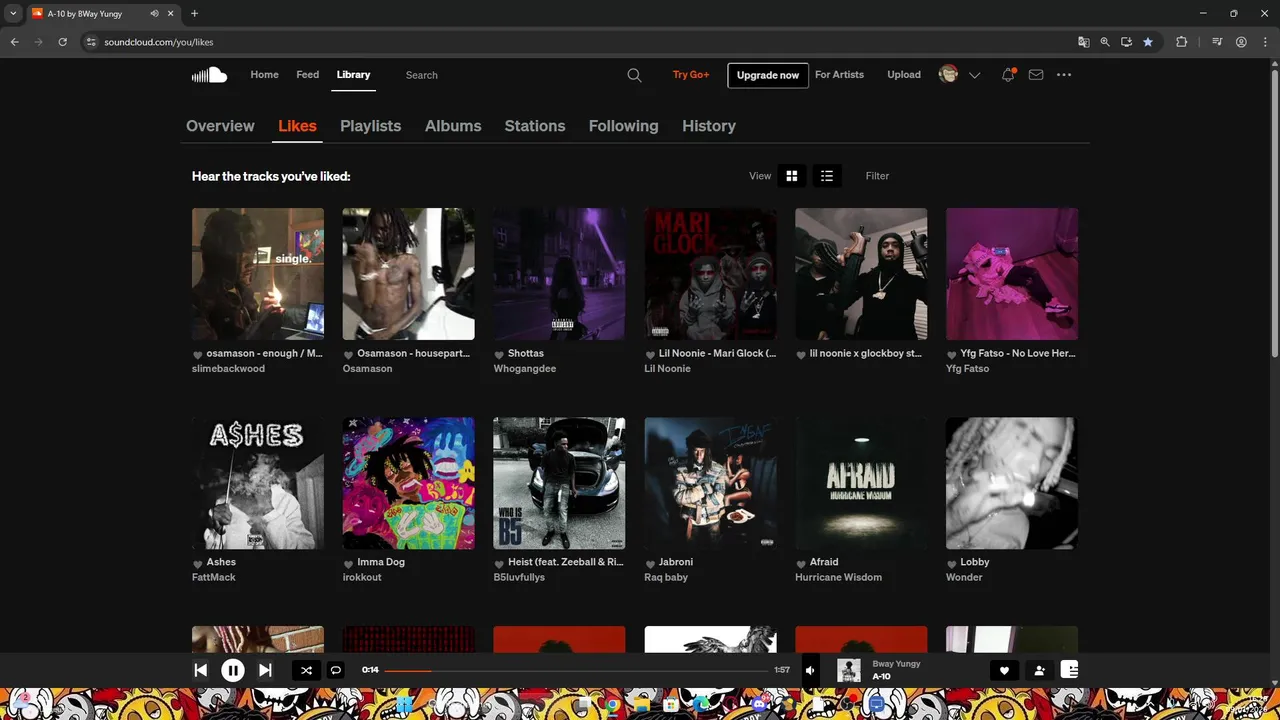Click the translate page icon
The width and height of the screenshot is (1280, 720).
pos(1084,42)
